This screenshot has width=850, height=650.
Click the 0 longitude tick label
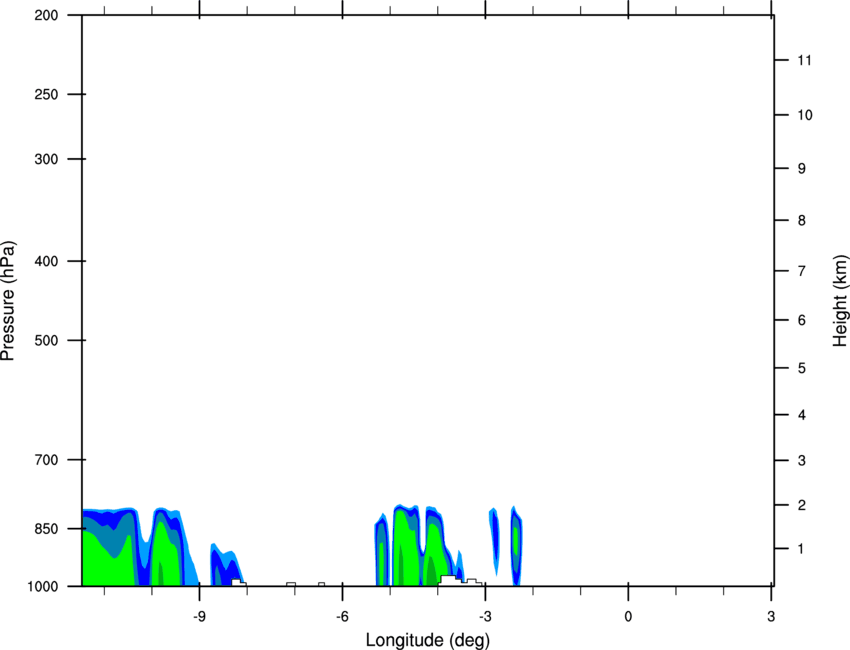628,616
